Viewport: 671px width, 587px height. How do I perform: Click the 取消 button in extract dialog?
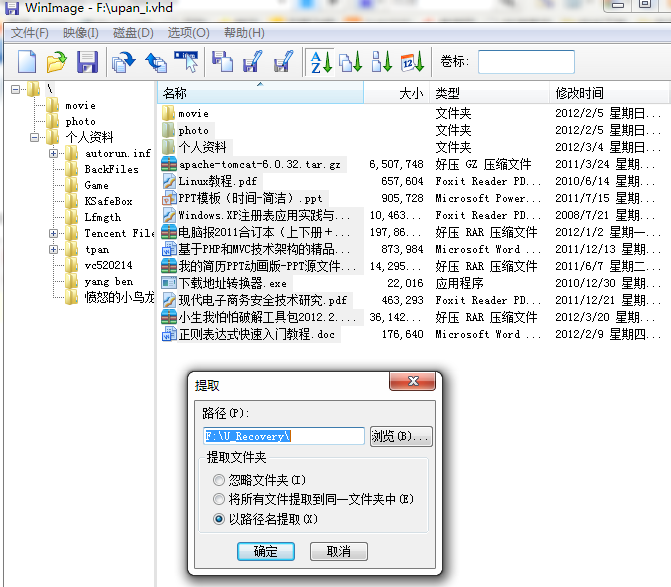pyautogui.click(x=338, y=551)
